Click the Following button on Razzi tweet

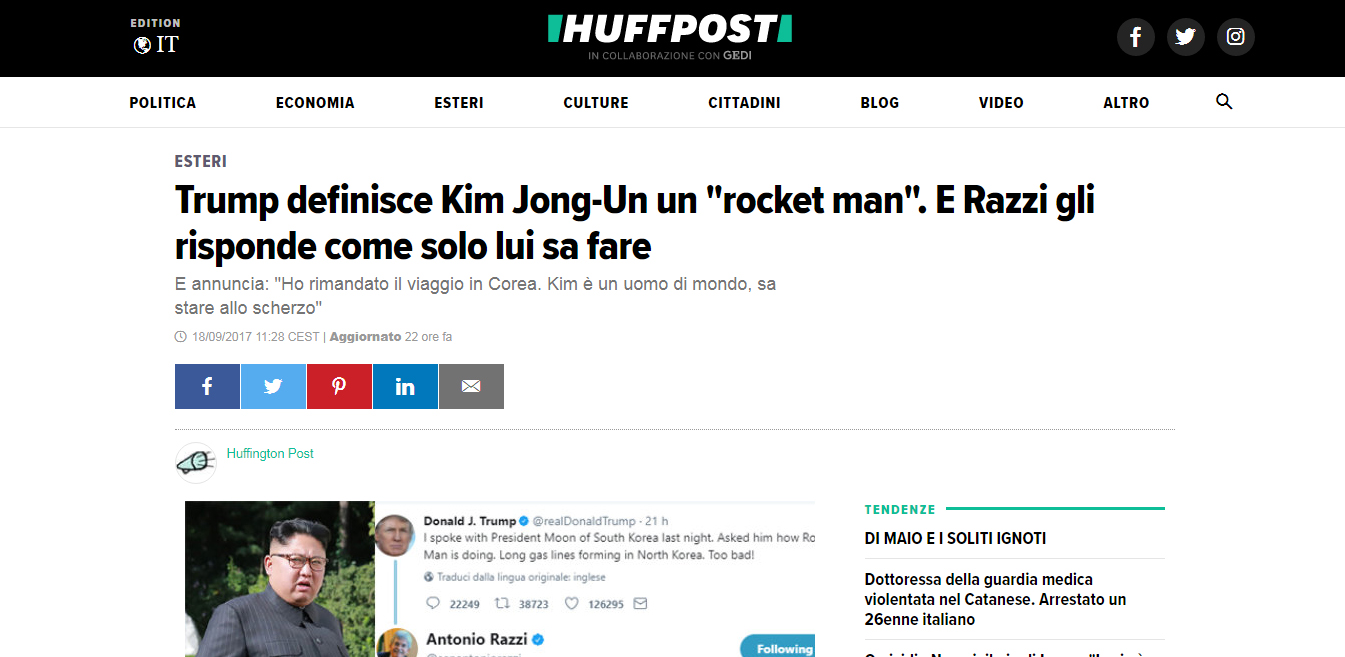778,647
